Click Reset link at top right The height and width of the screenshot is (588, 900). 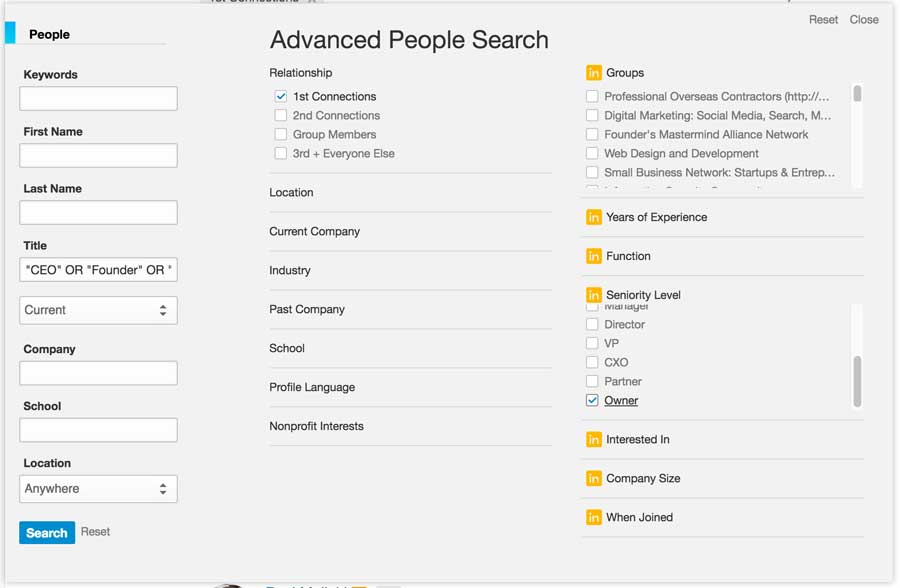pos(823,20)
